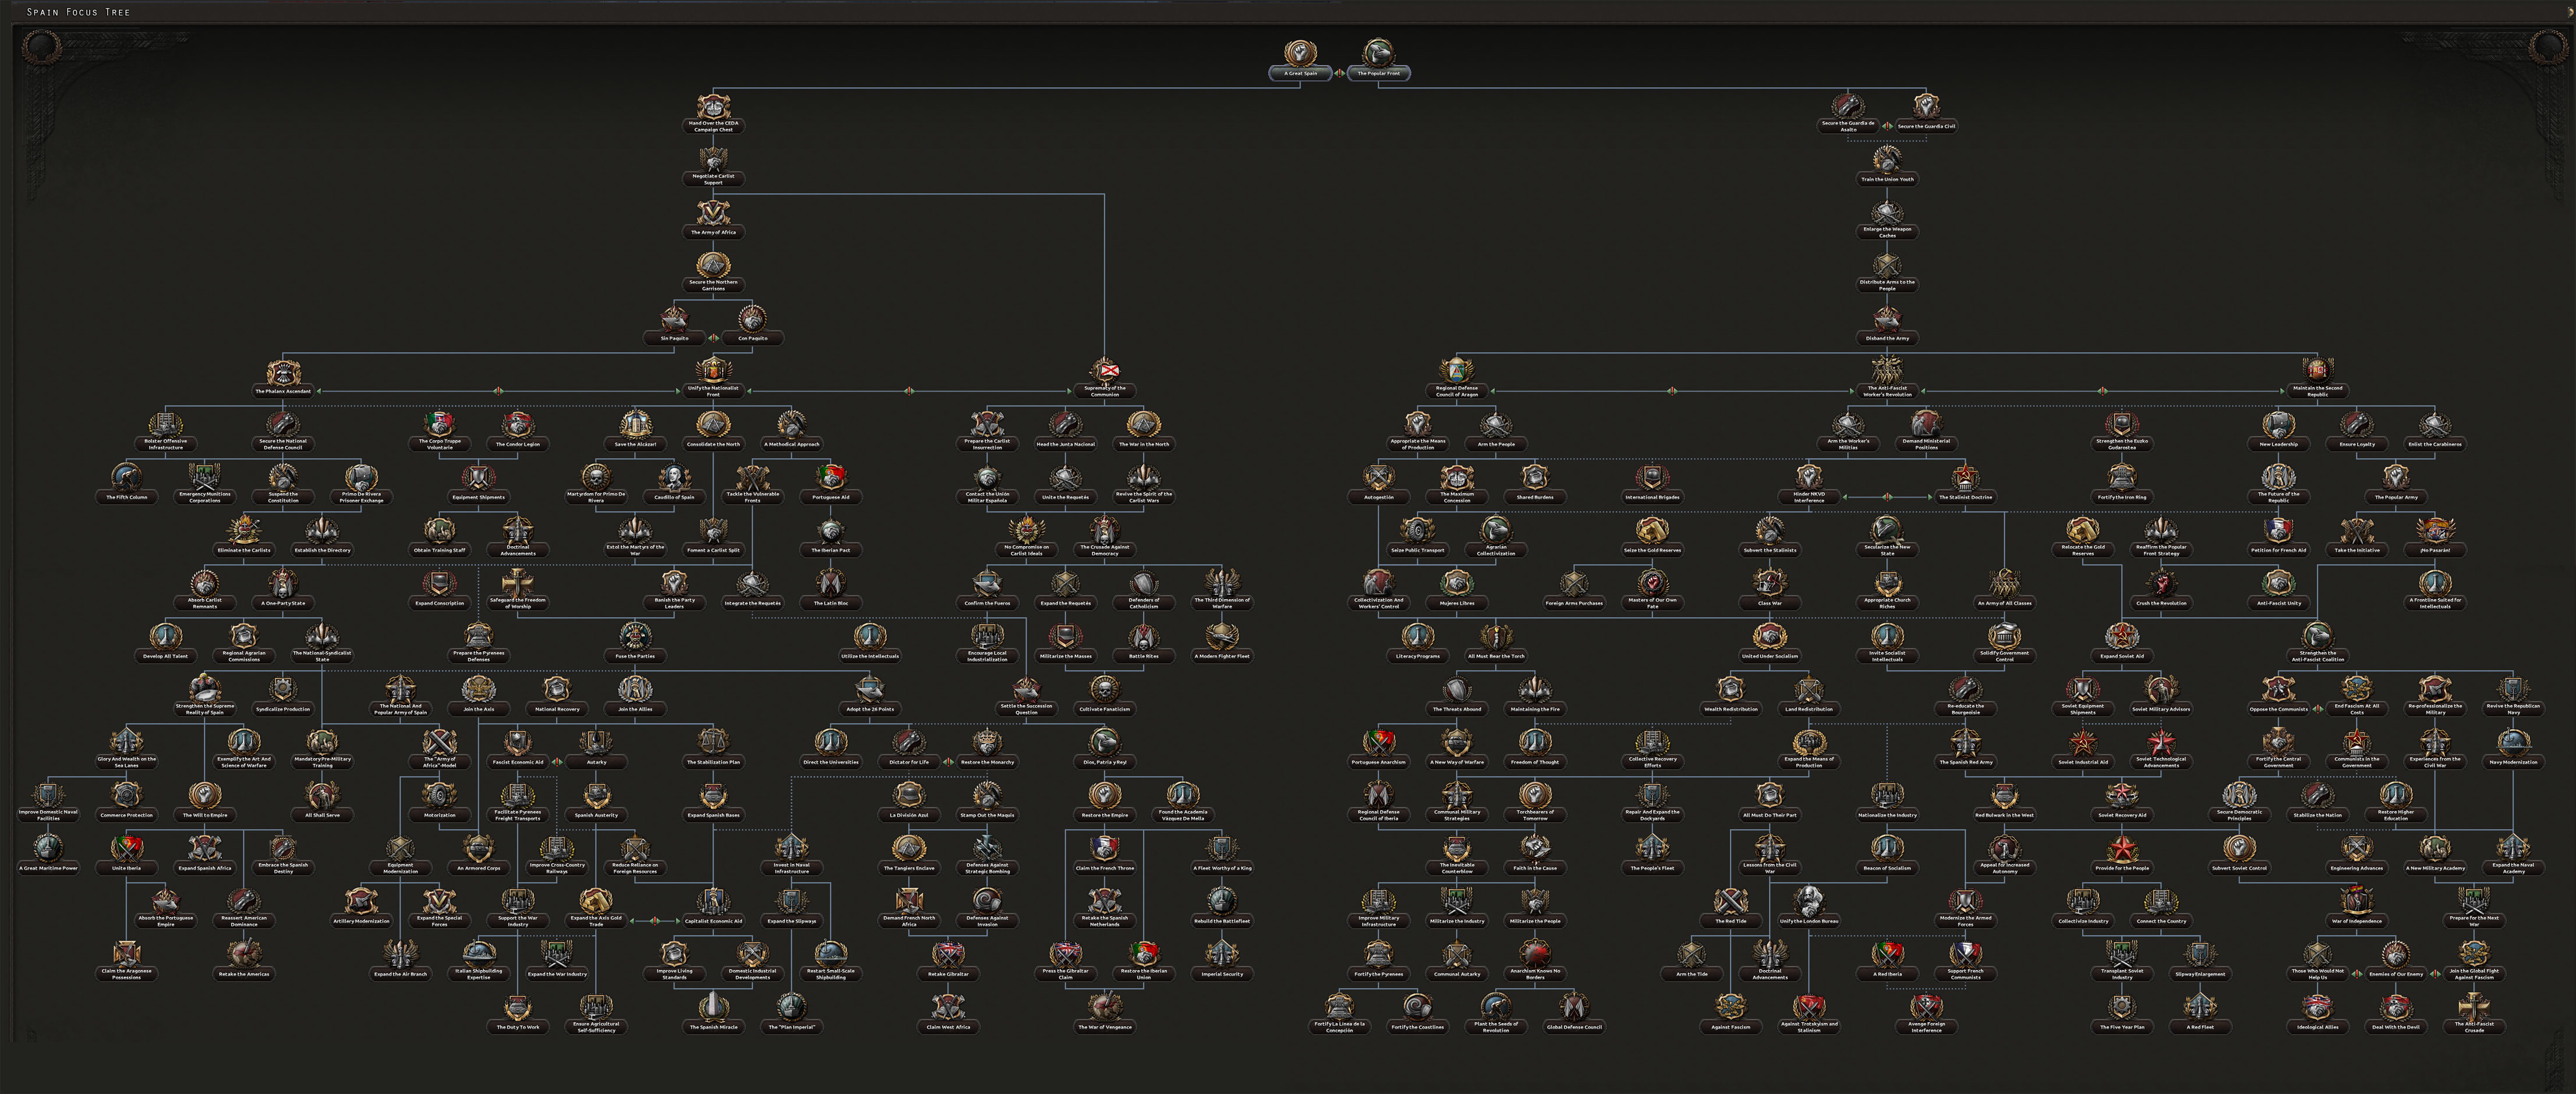Select Regional Defense Council of Aragon icon

click(1456, 370)
